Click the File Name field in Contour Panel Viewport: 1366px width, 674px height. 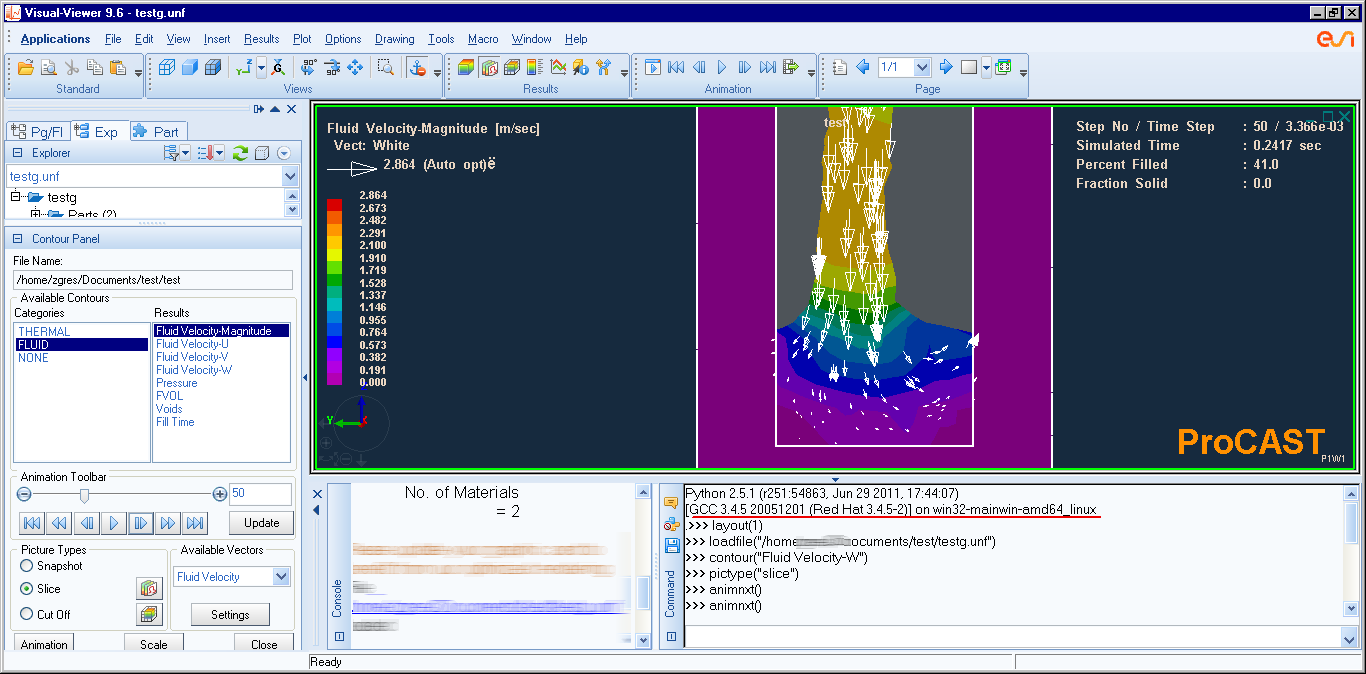click(153, 280)
